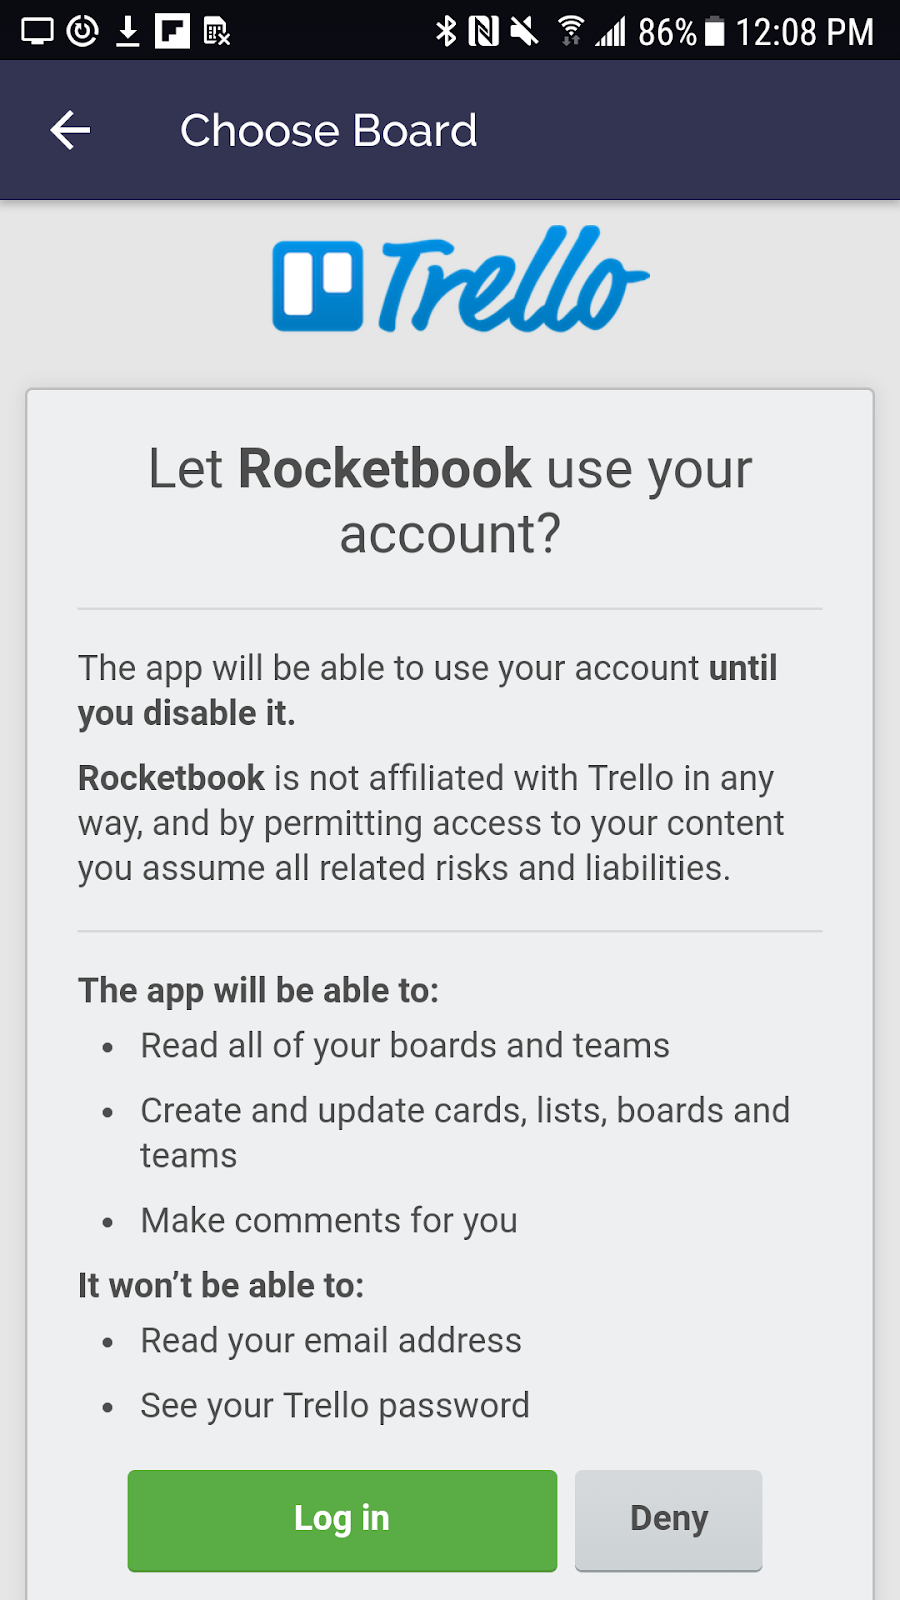Tap the Choose Board title
900x1600 pixels.
point(328,131)
